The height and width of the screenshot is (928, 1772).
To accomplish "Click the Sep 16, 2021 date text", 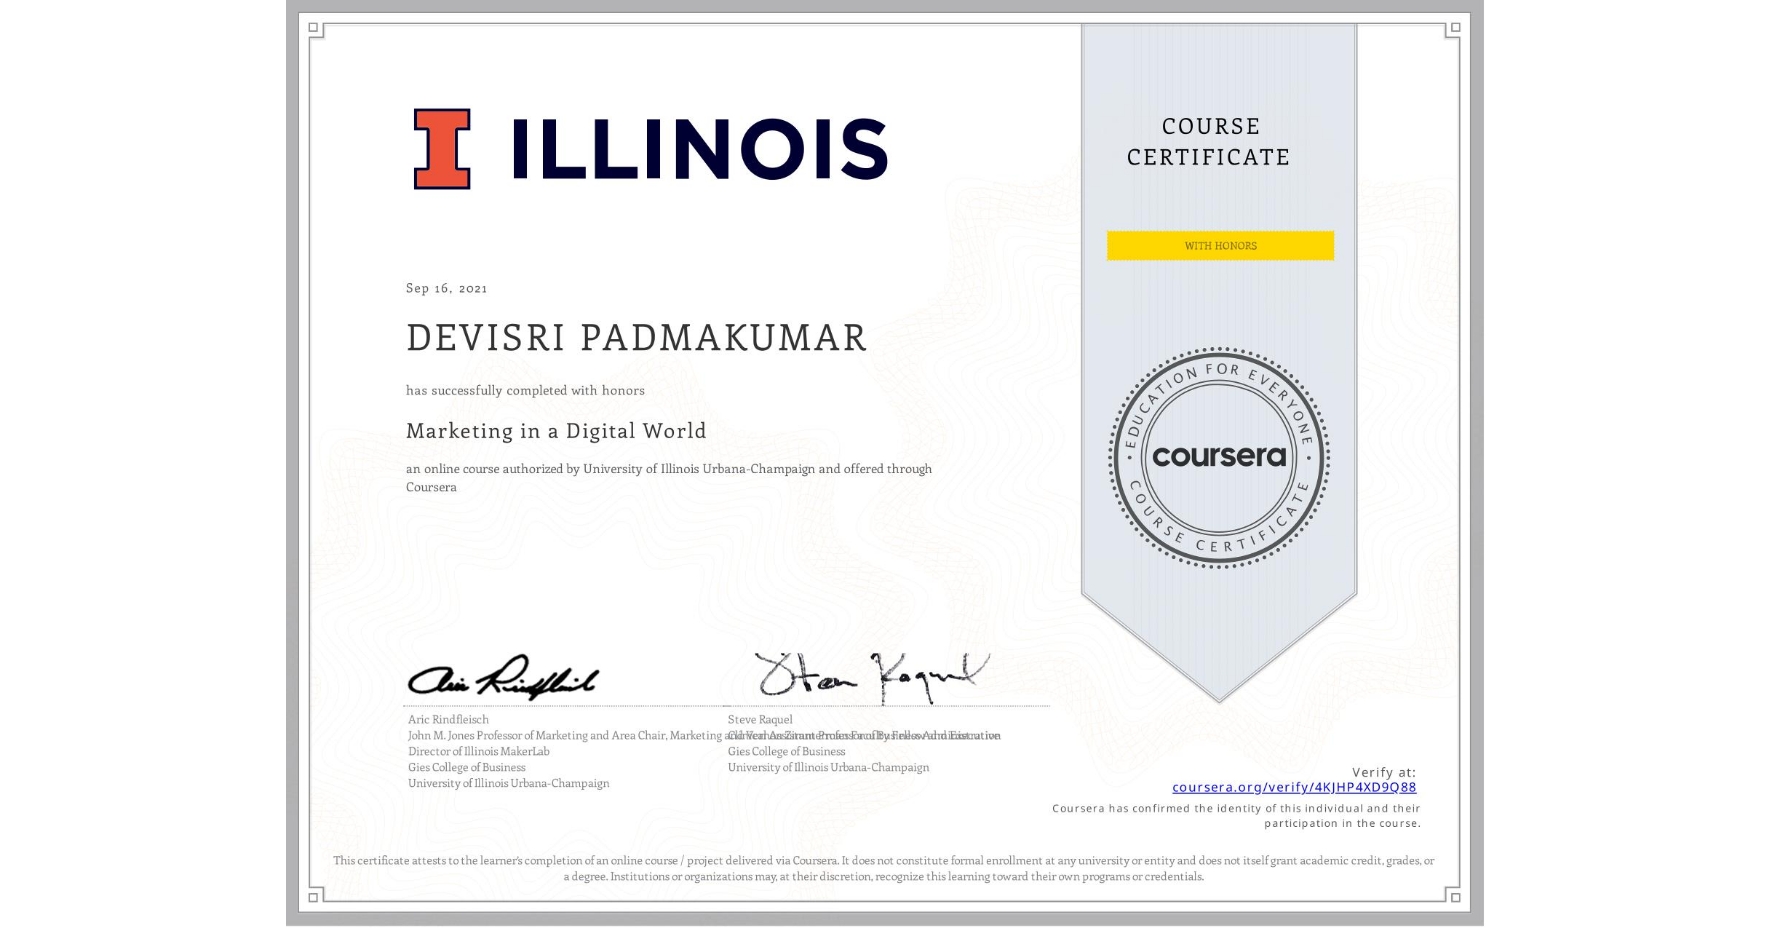I will coord(445,288).
